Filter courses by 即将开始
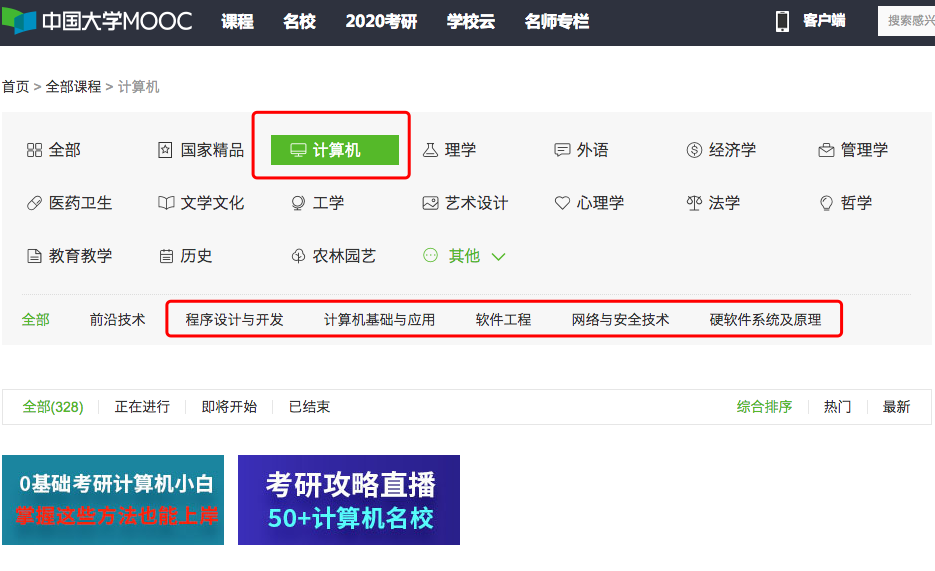The image size is (935, 571). 229,407
